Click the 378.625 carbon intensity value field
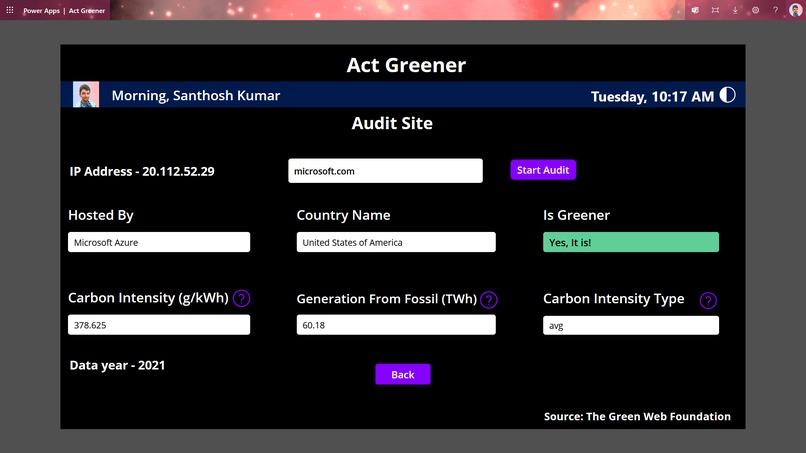The image size is (806, 453). [159, 325]
